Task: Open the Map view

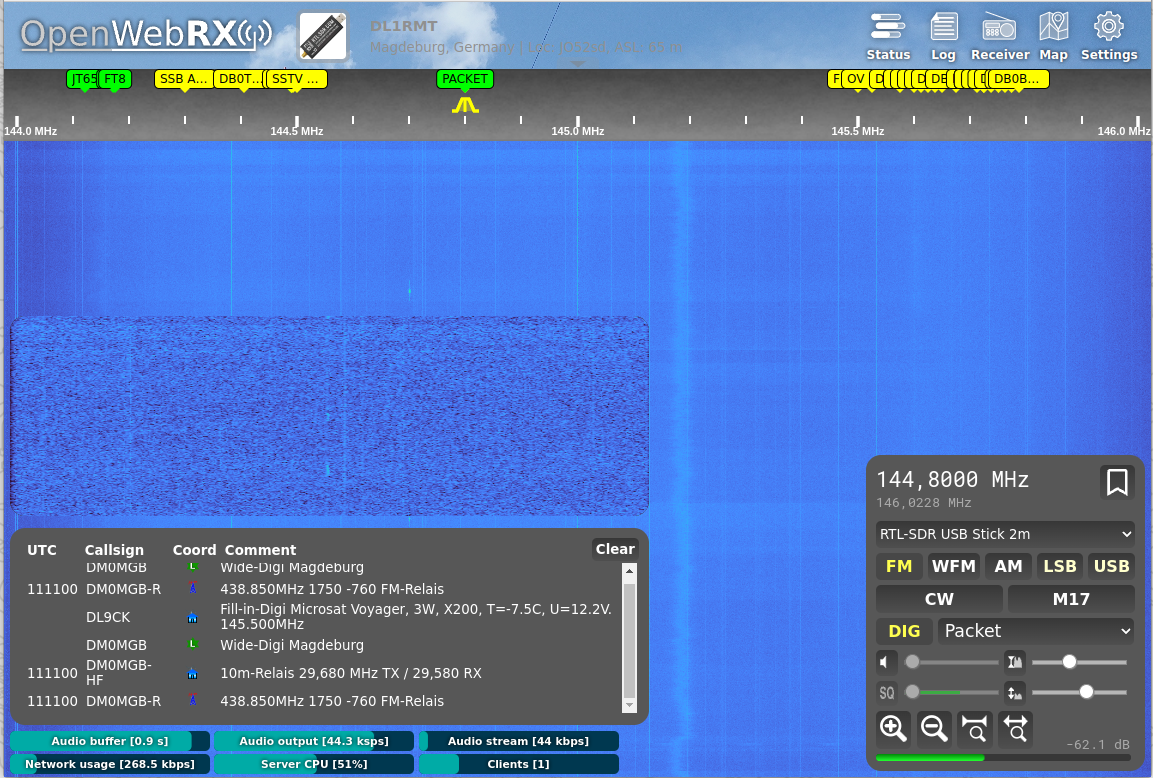Action: pos(1053,36)
